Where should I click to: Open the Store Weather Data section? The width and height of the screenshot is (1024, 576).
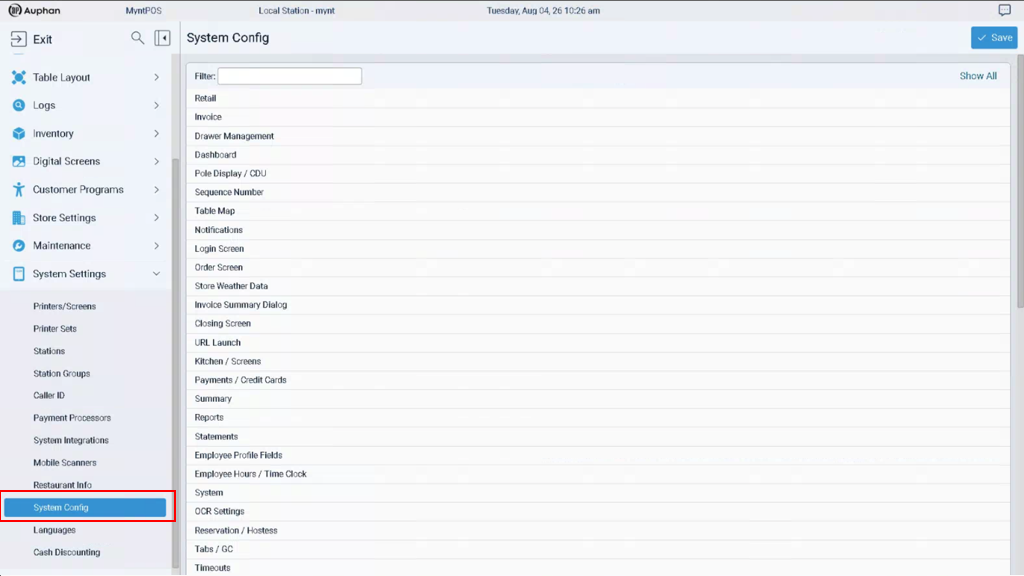(598, 286)
